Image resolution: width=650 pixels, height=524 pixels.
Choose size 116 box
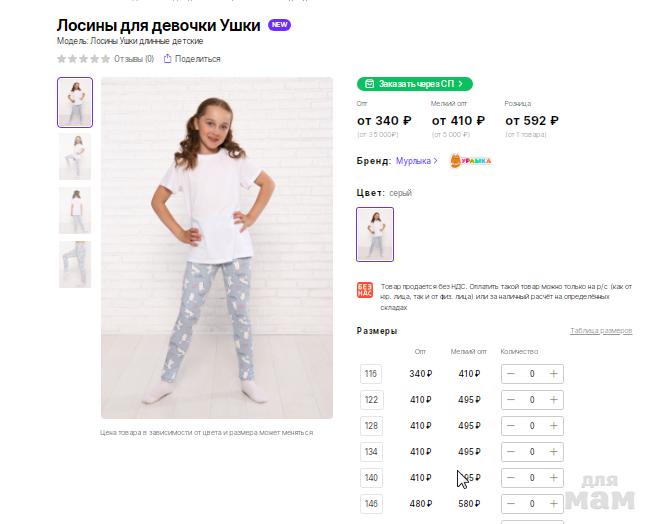point(371,374)
